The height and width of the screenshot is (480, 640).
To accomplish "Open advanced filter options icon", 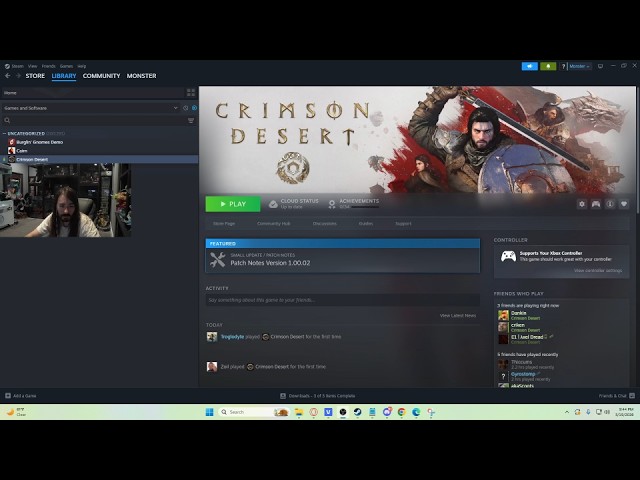I will point(191,120).
